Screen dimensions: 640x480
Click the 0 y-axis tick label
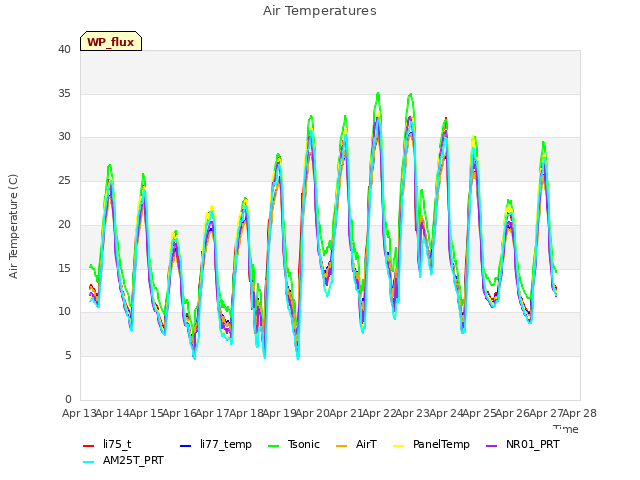coord(68,399)
